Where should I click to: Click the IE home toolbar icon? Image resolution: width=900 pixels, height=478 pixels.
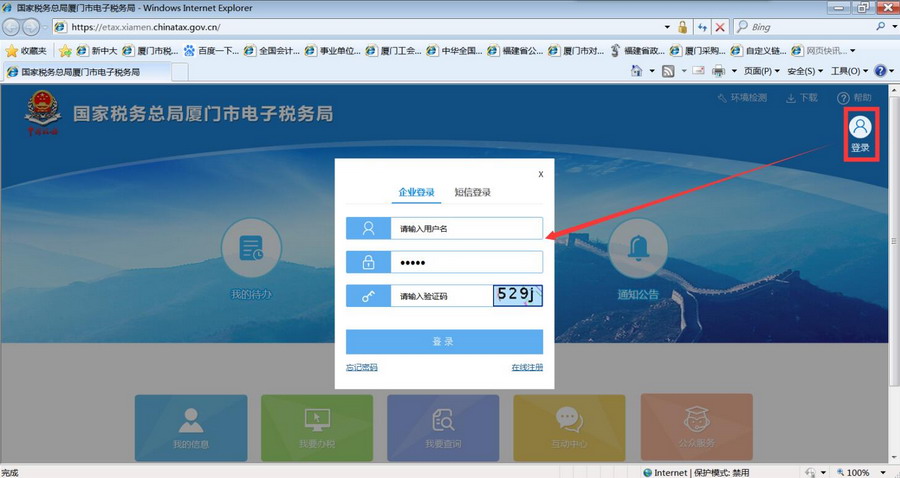(x=638, y=72)
